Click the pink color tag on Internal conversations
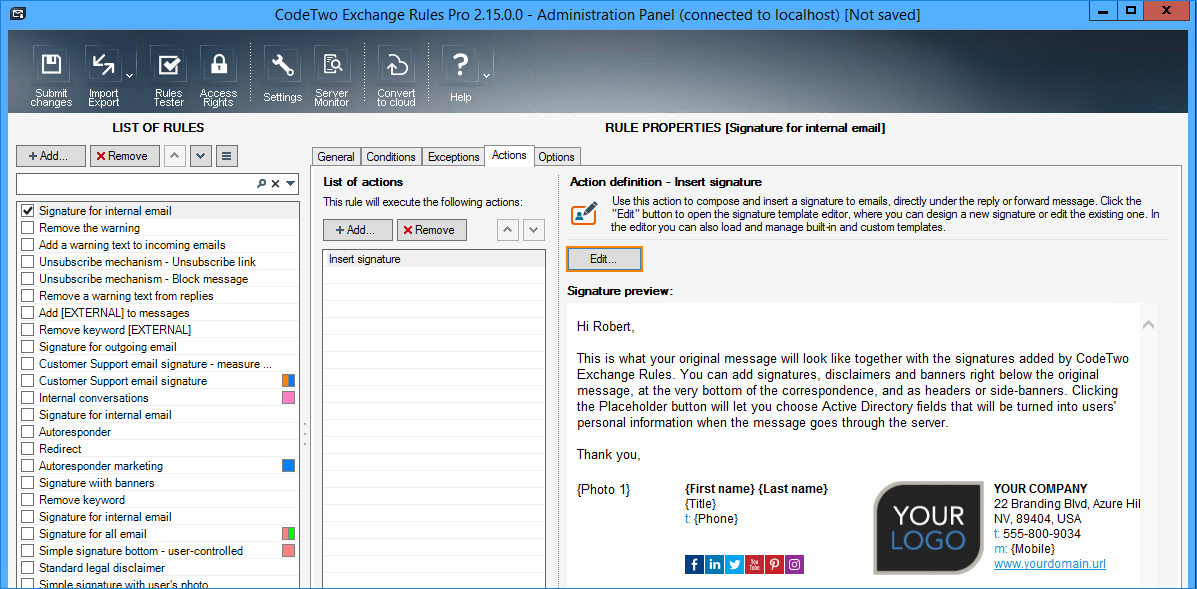1197x589 pixels. (x=289, y=397)
